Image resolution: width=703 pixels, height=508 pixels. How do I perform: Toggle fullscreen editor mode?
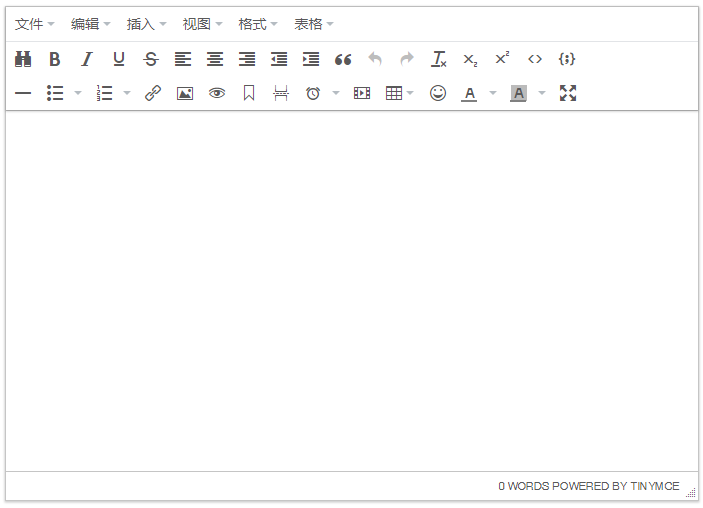coord(568,93)
